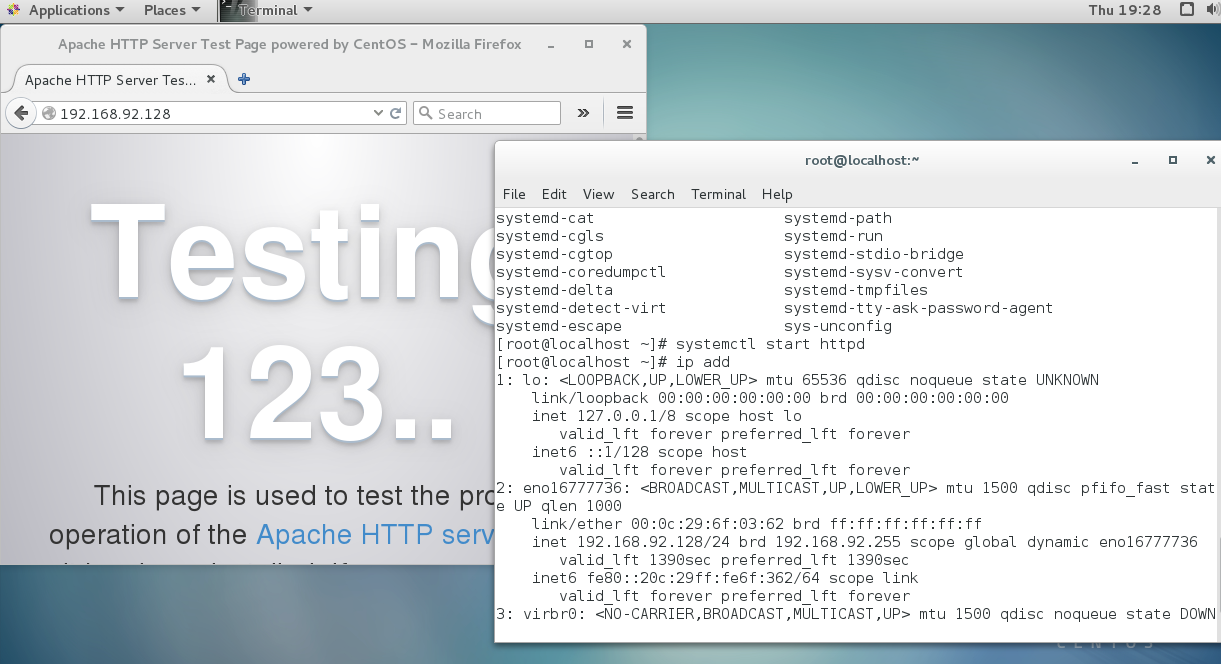Click 'systemd-sysv-convert' entry in terminal
Screen dimensions: 1221x664
(873, 272)
